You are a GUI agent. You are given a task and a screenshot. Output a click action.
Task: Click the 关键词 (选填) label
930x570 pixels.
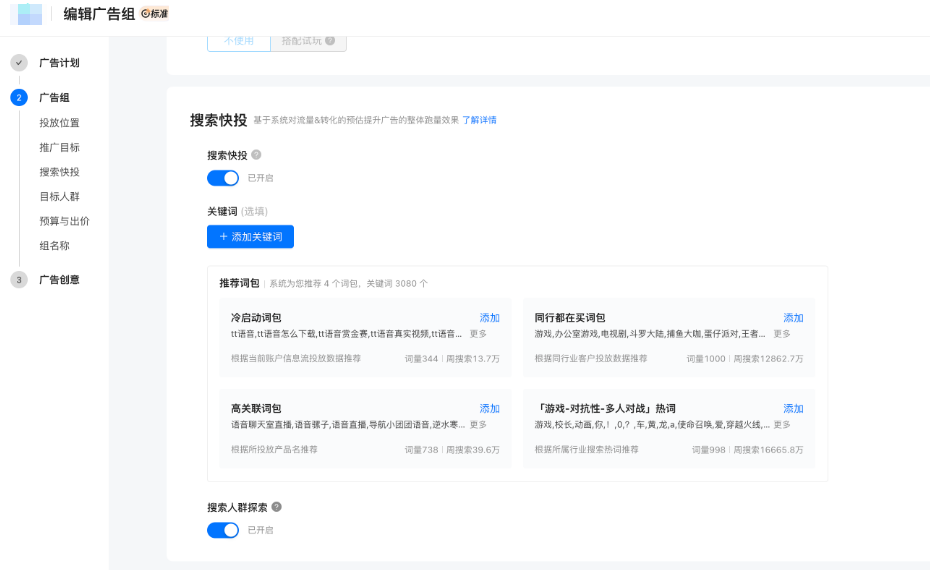237,211
